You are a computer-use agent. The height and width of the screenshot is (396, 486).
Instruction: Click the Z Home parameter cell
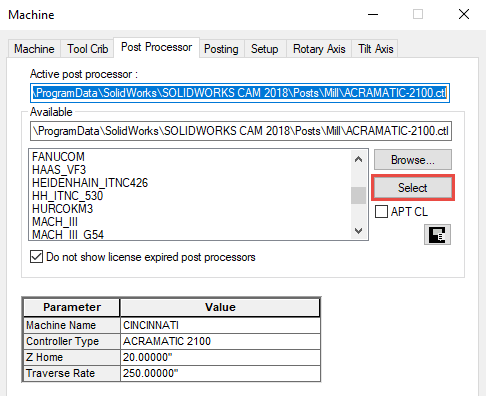72,357
